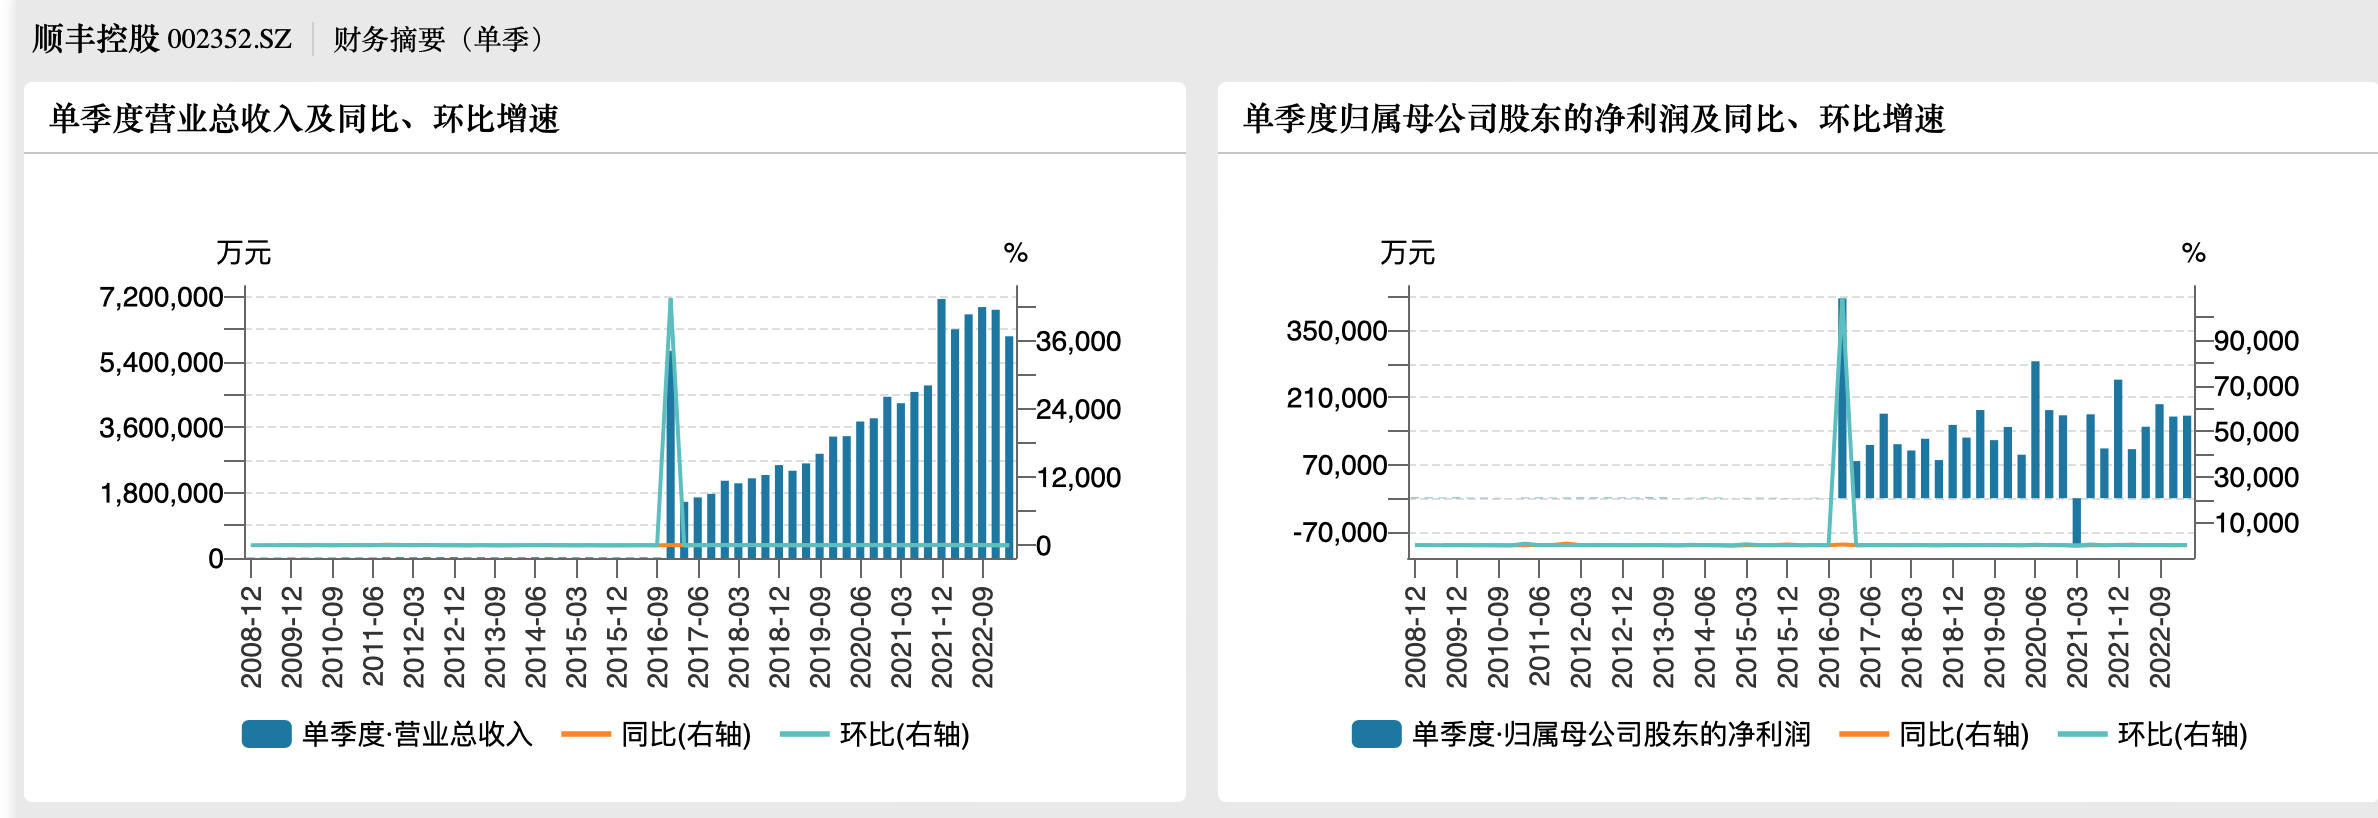This screenshot has height=818, width=2378.
Task: Click blue swatch beside 单季度·营业总收入 legend
Action: [266, 734]
